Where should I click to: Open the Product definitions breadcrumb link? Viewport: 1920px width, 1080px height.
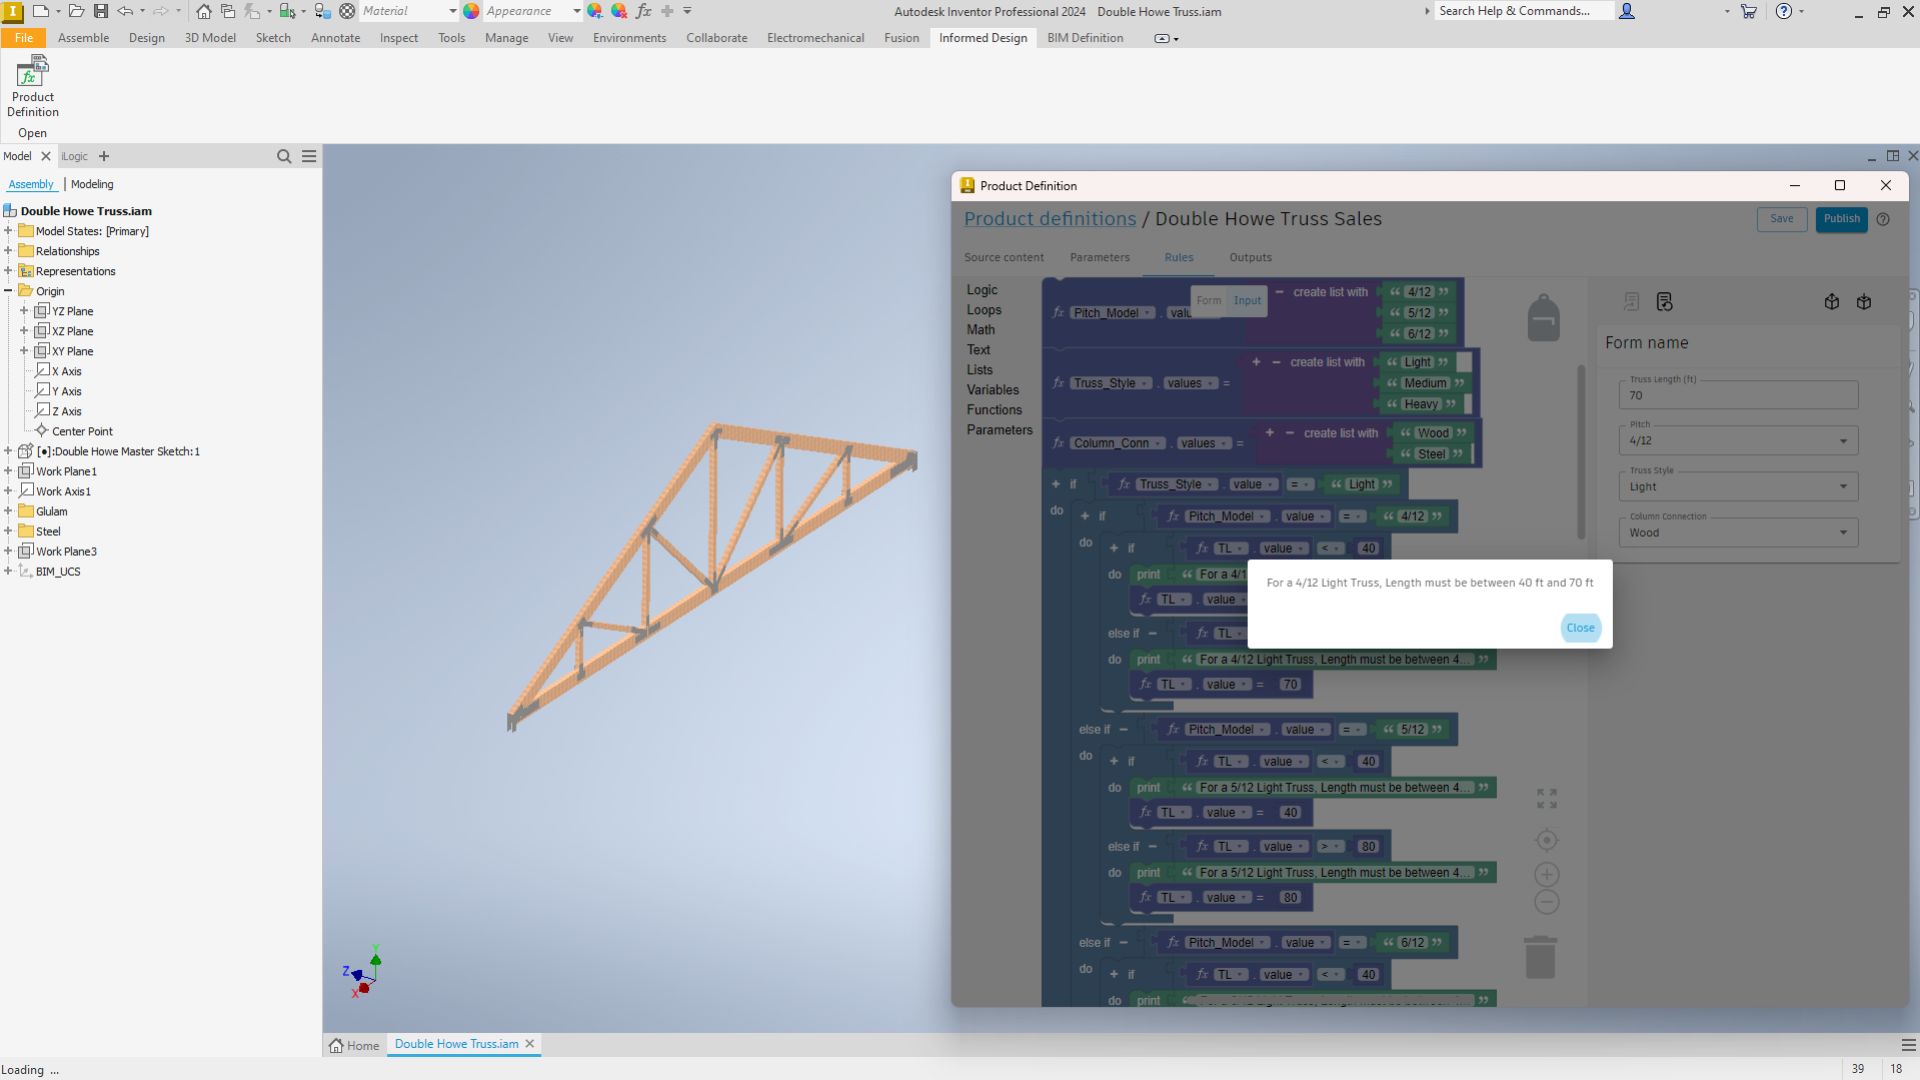[x=1049, y=219]
